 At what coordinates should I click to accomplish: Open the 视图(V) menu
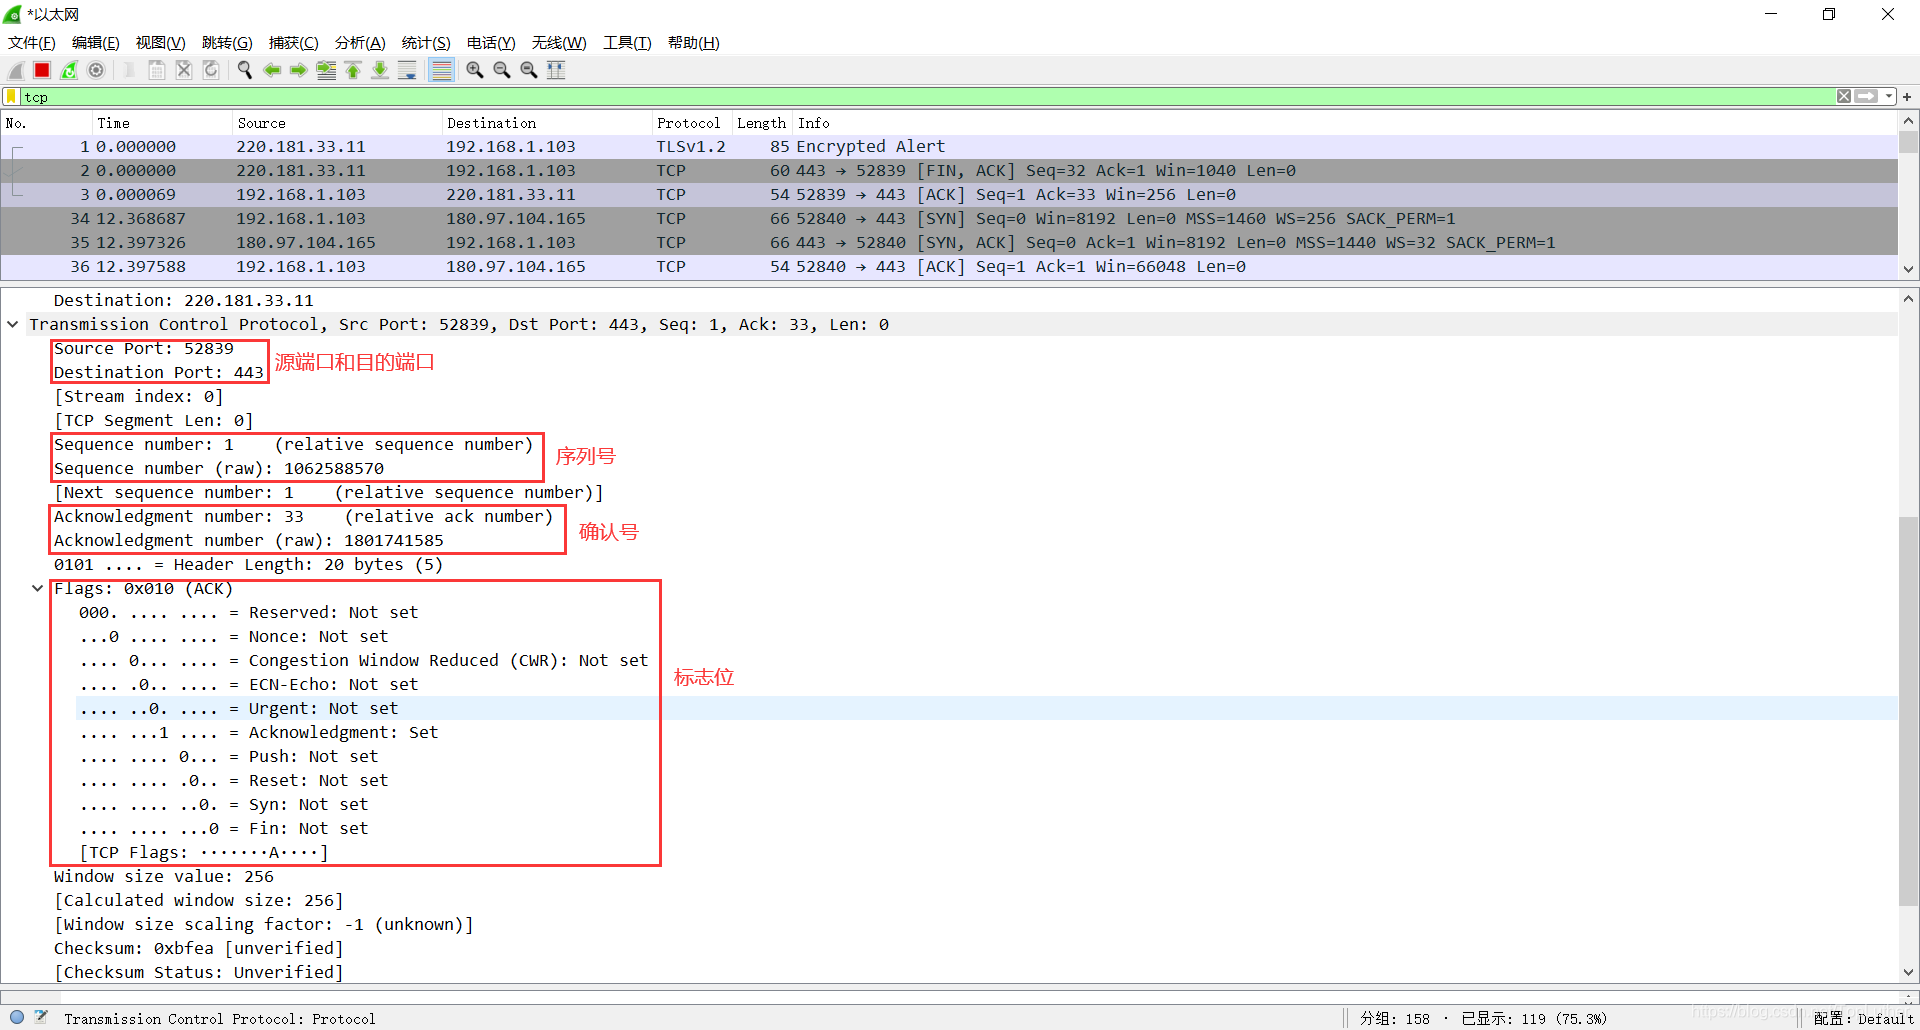(x=161, y=43)
